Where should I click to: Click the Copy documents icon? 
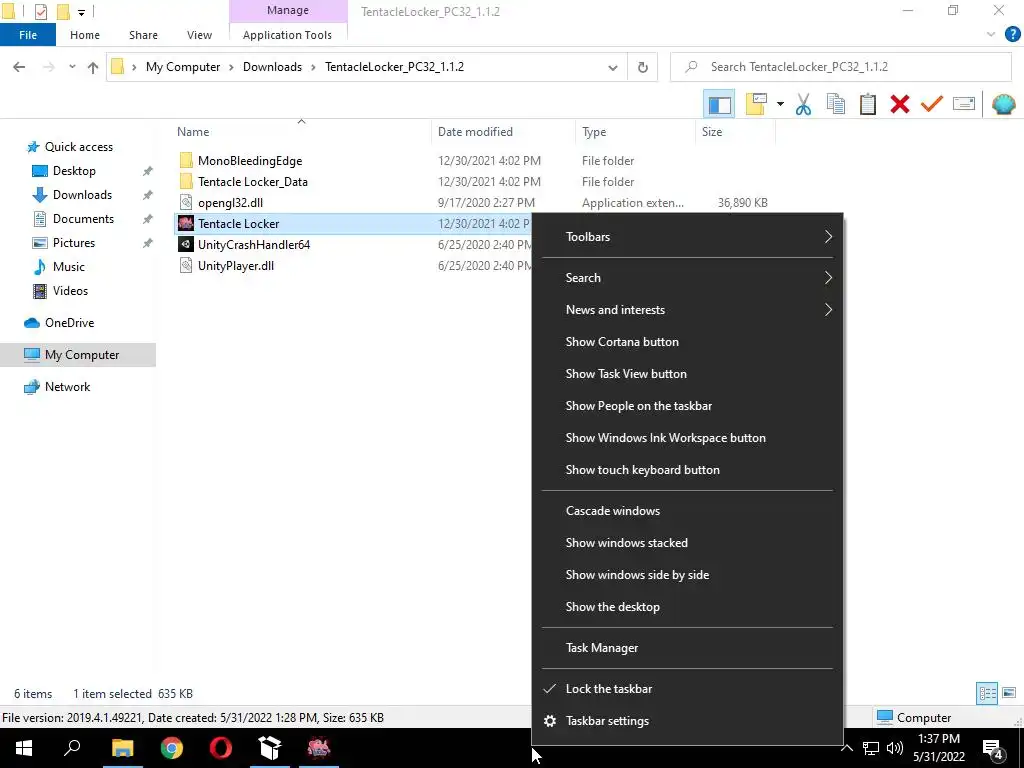(836, 104)
